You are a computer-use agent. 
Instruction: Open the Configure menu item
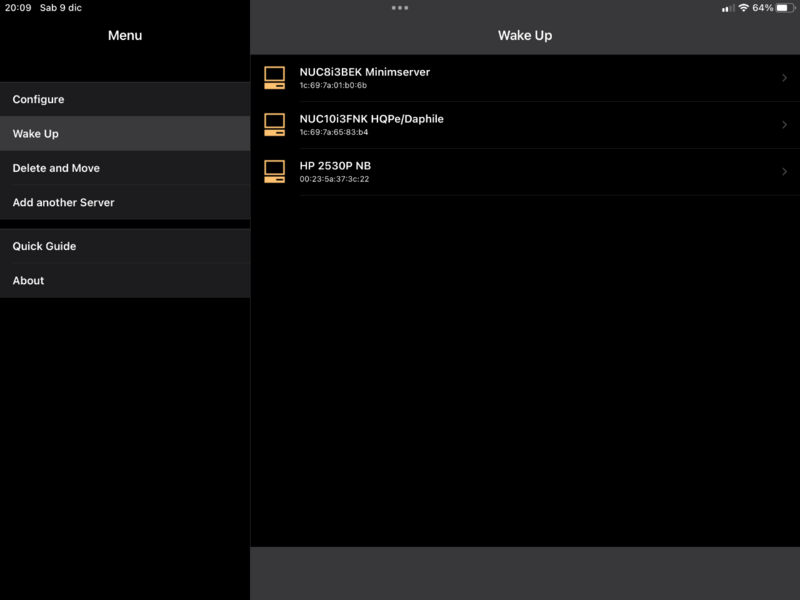tap(38, 100)
